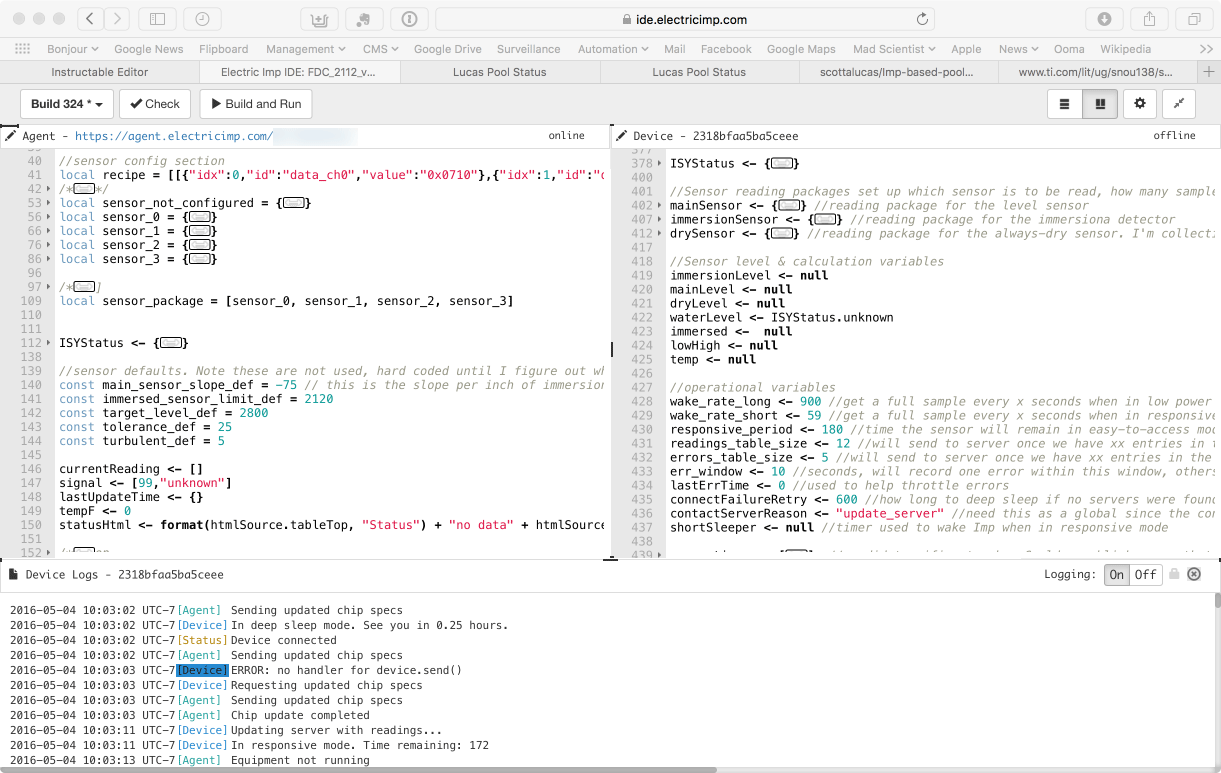Viewport: 1221px width, 773px height.
Task: Show more bookmarks chevron
Action: click(1206, 49)
